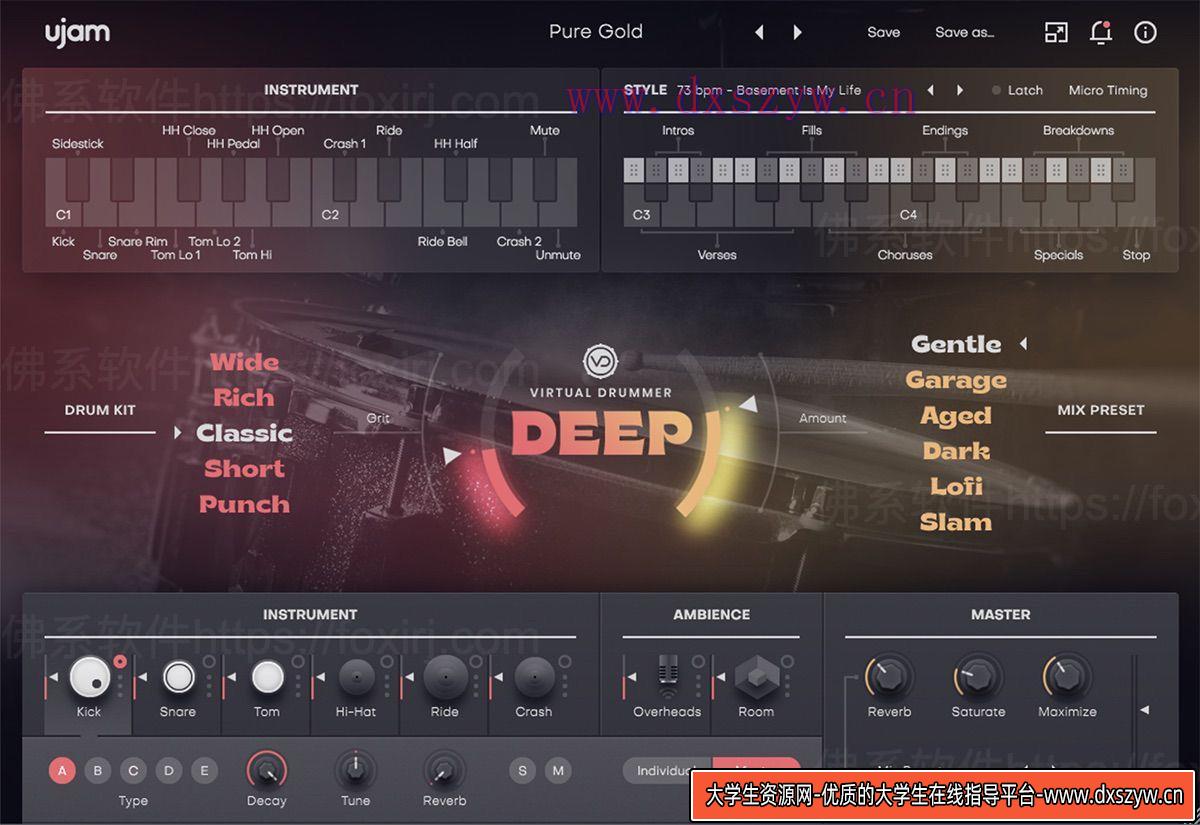Screen dimensions: 1200x825
Task: Go to next style with right arrow
Action: point(960,90)
